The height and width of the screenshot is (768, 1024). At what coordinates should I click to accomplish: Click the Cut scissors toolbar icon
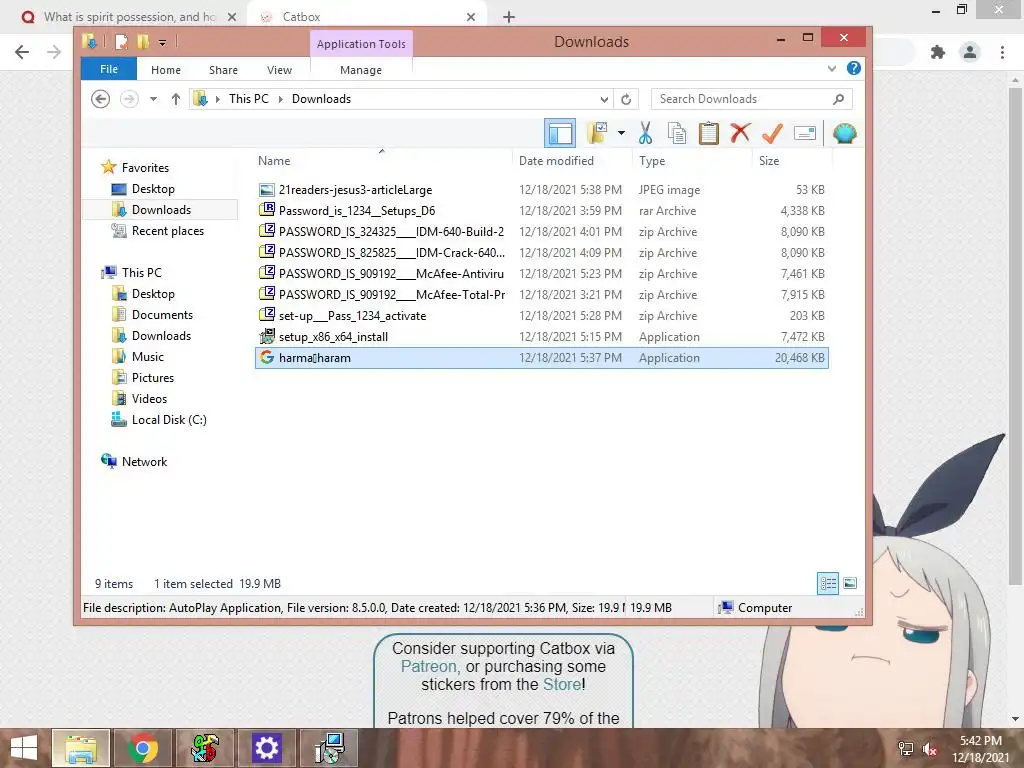pos(645,133)
